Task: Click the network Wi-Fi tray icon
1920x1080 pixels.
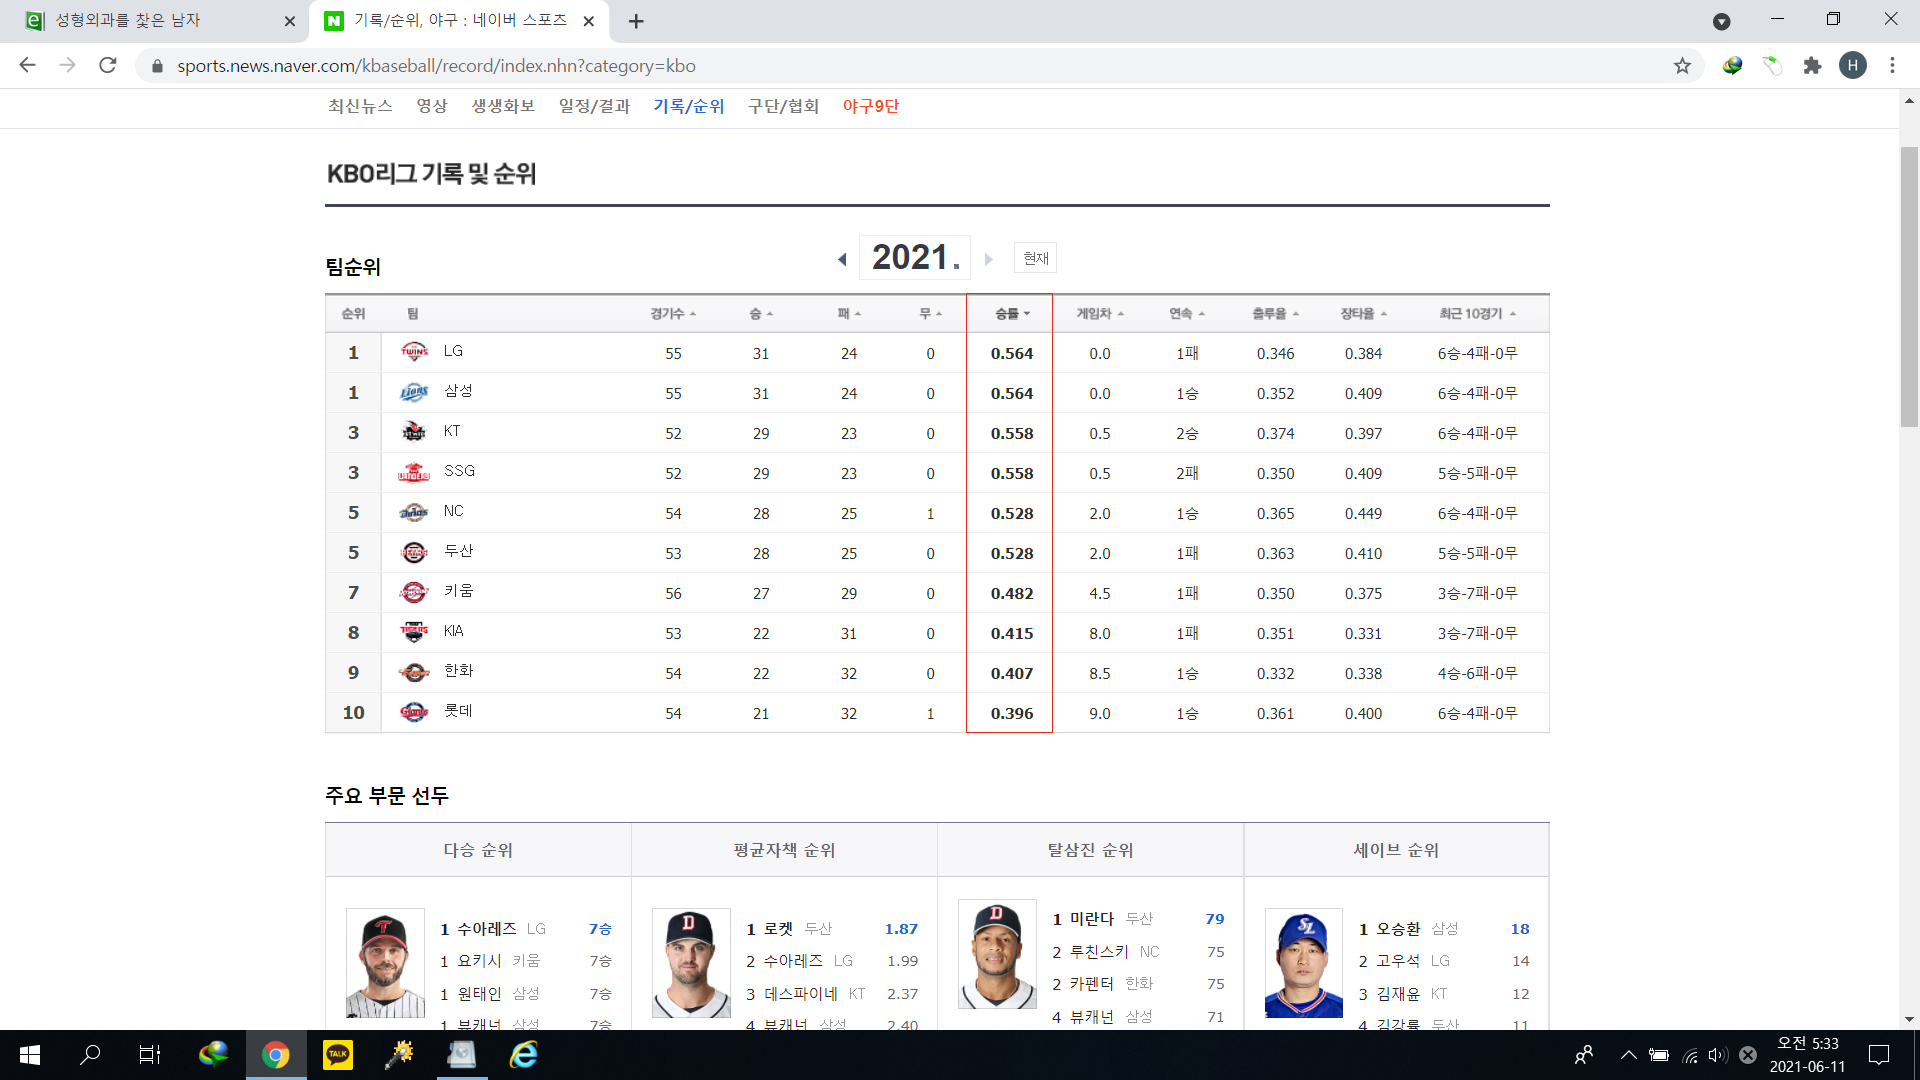Action: [x=1690, y=1055]
